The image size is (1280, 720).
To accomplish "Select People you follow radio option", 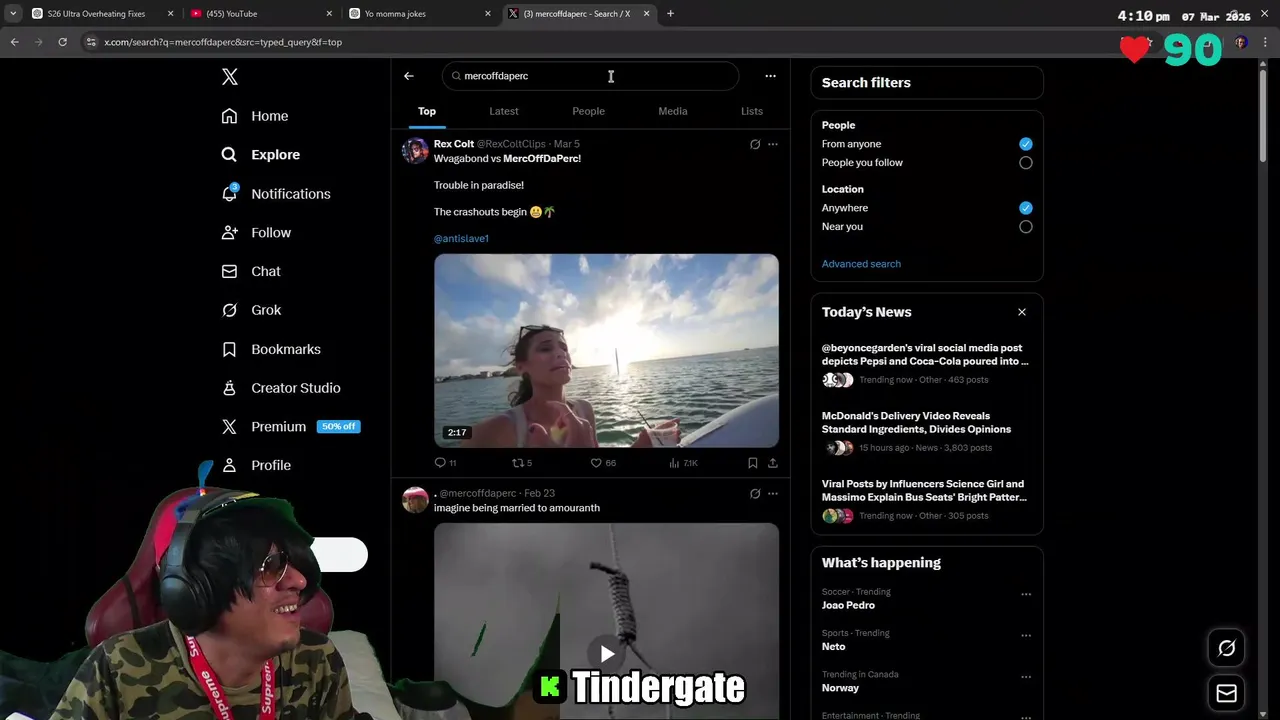I will click(1026, 163).
